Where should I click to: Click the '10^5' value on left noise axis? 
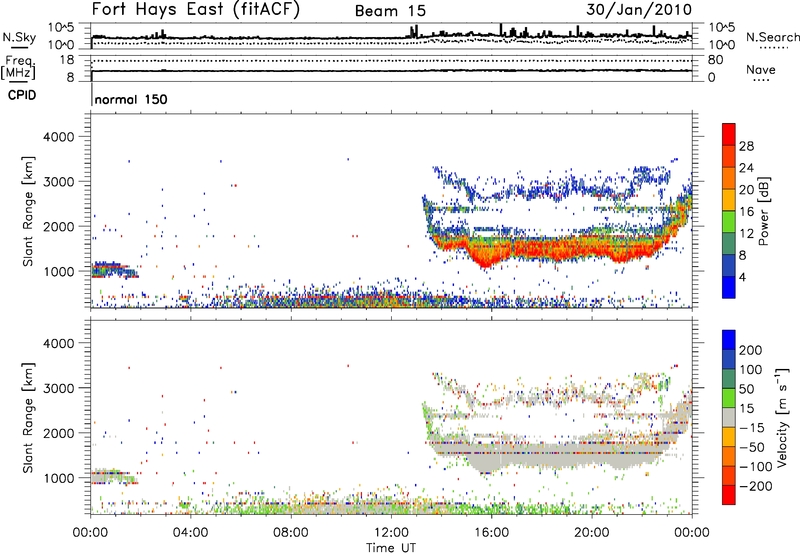61,28
